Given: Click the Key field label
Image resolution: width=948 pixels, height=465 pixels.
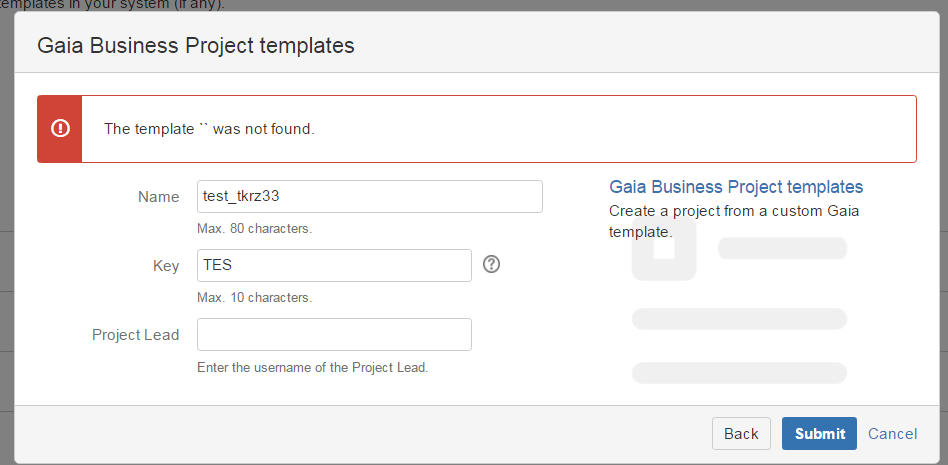Looking at the screenshot, I should point(166,266).
